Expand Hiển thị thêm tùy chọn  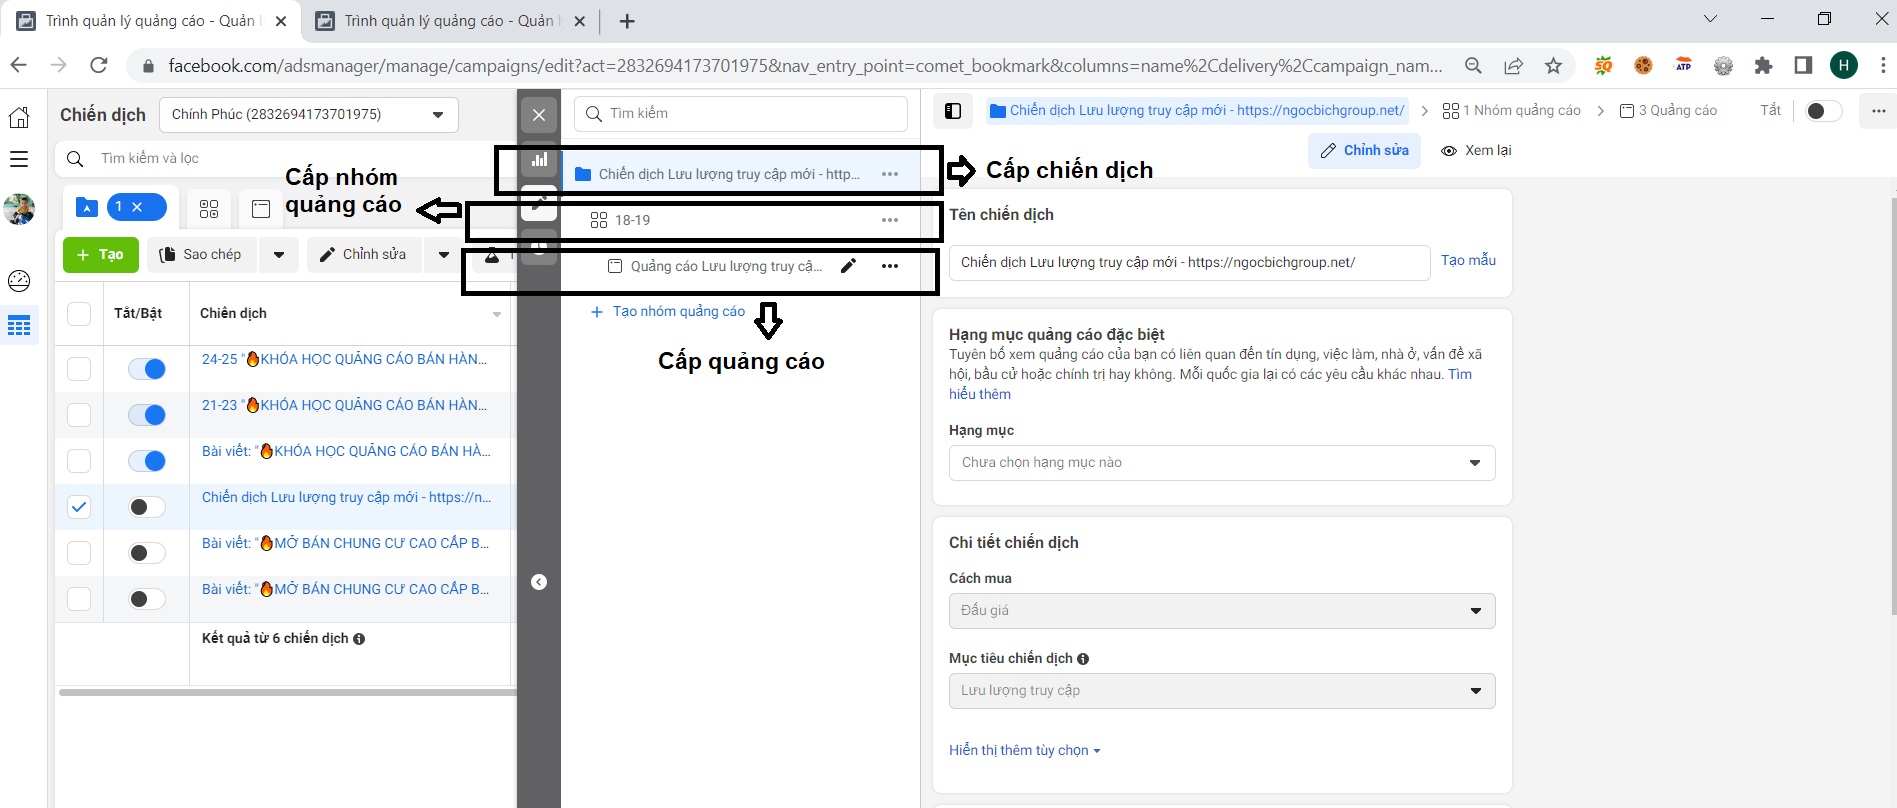(x=1024, y=750)
